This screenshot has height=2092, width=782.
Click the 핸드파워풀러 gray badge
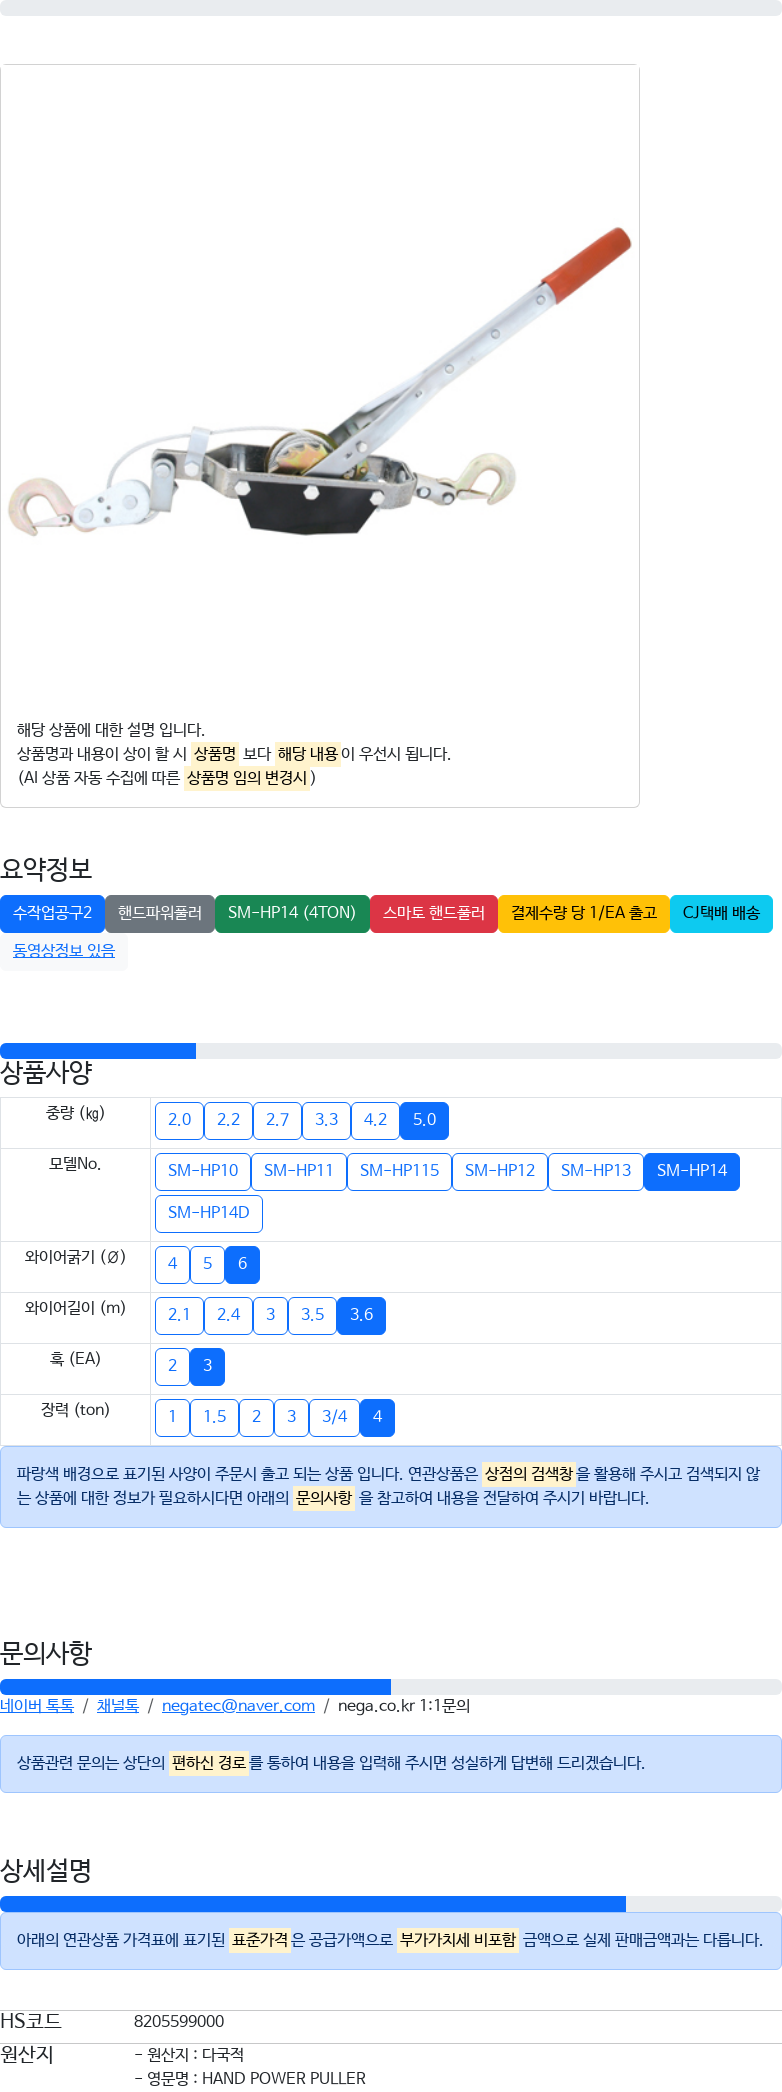click(160, 913)
